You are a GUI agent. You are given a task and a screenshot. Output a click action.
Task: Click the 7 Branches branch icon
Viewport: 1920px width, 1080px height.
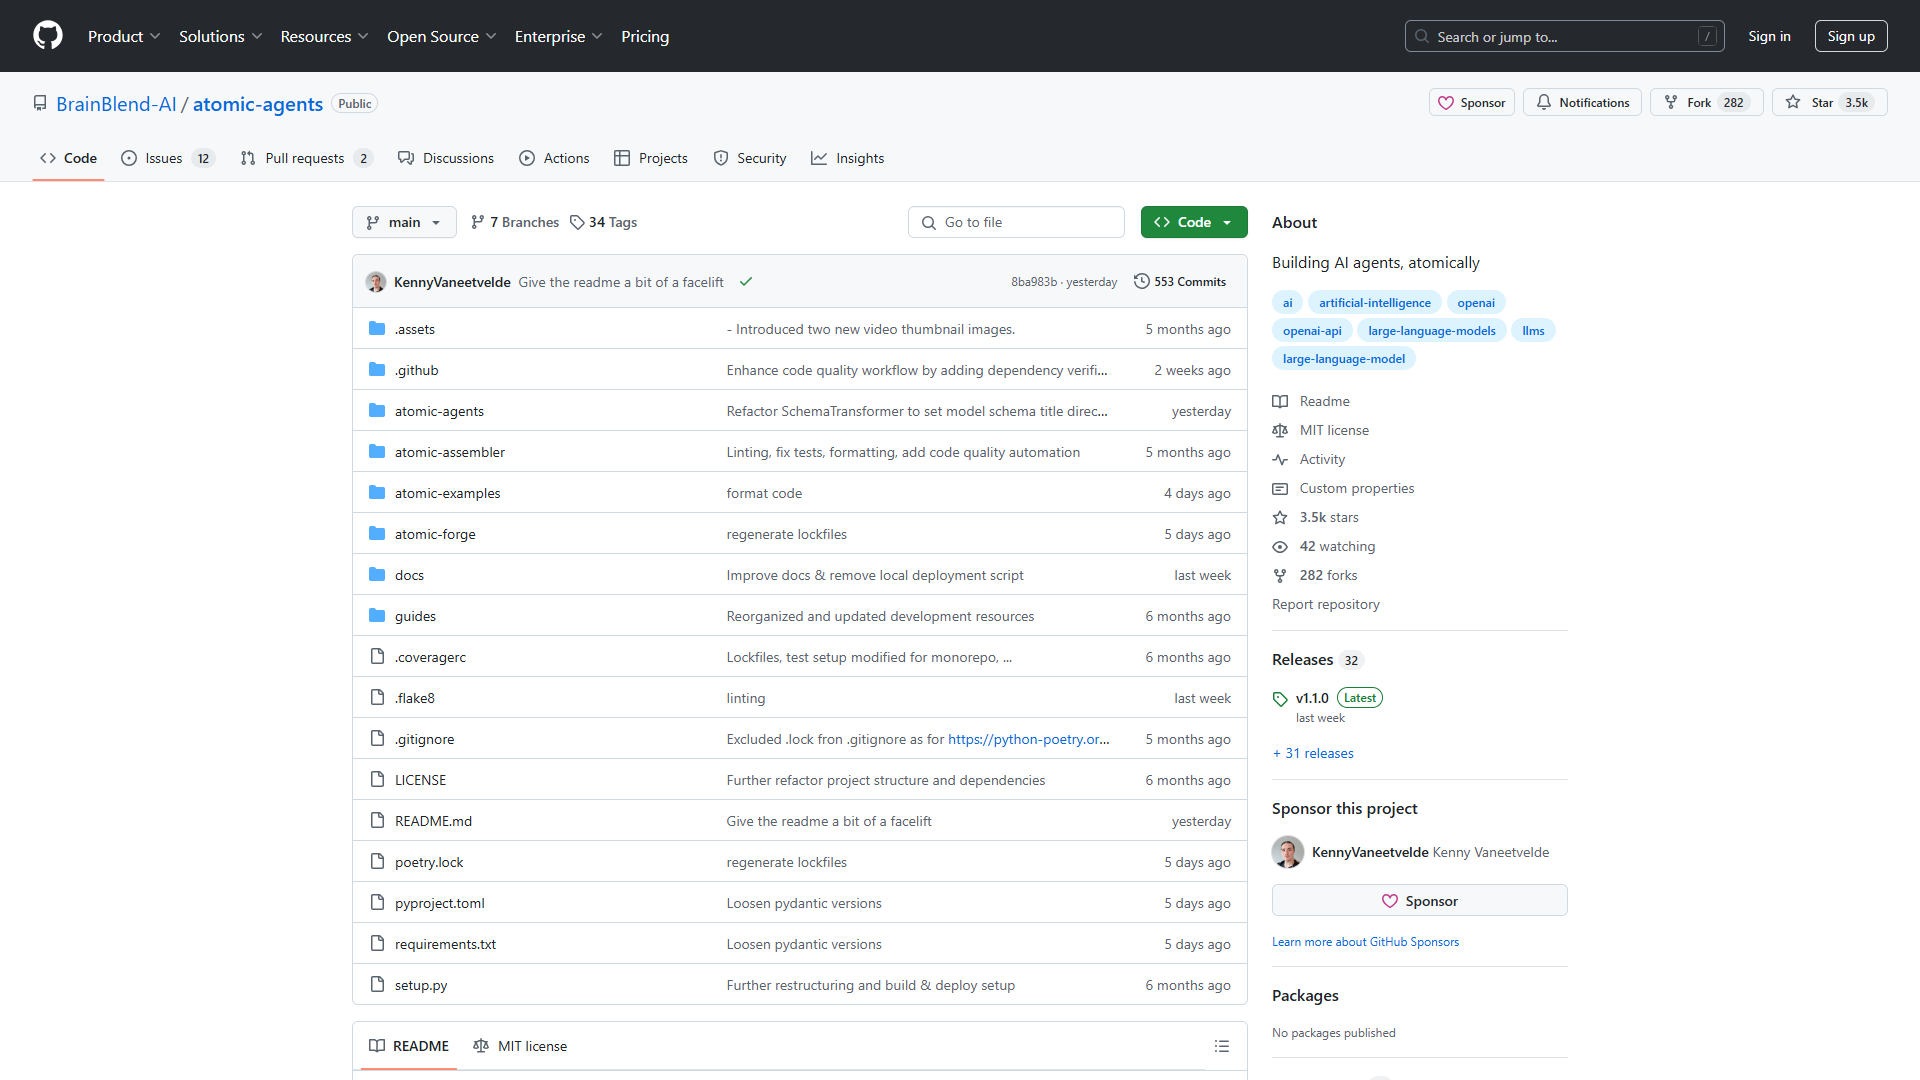[478, 222]
